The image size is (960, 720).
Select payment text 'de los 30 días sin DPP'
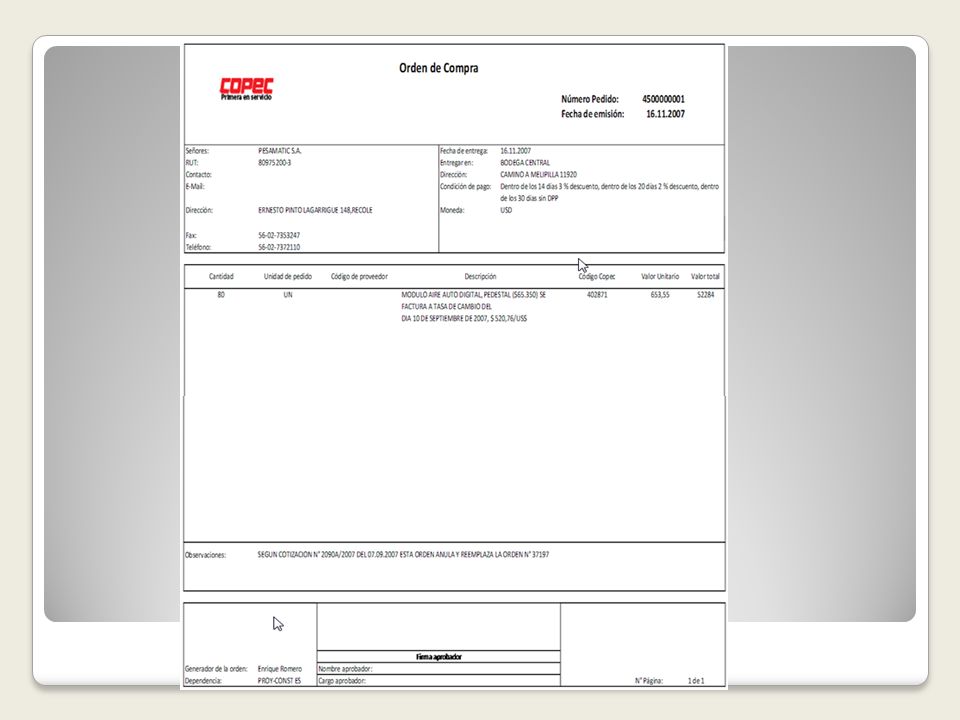[529, 198]
